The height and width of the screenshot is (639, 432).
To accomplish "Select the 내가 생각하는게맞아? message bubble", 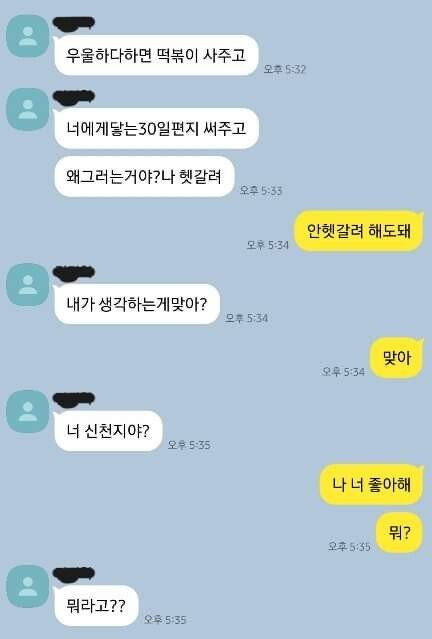I will click(x=137, y=304).
